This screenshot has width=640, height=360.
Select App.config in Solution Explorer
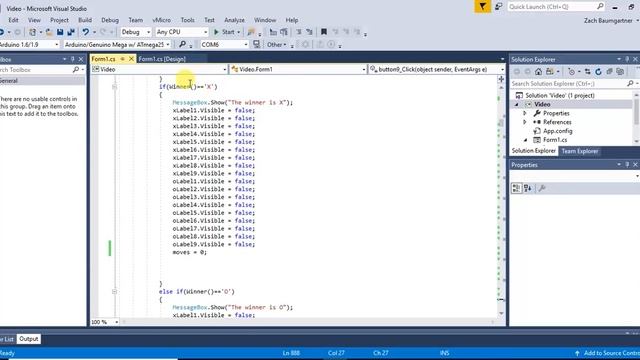tap(558, 131)
